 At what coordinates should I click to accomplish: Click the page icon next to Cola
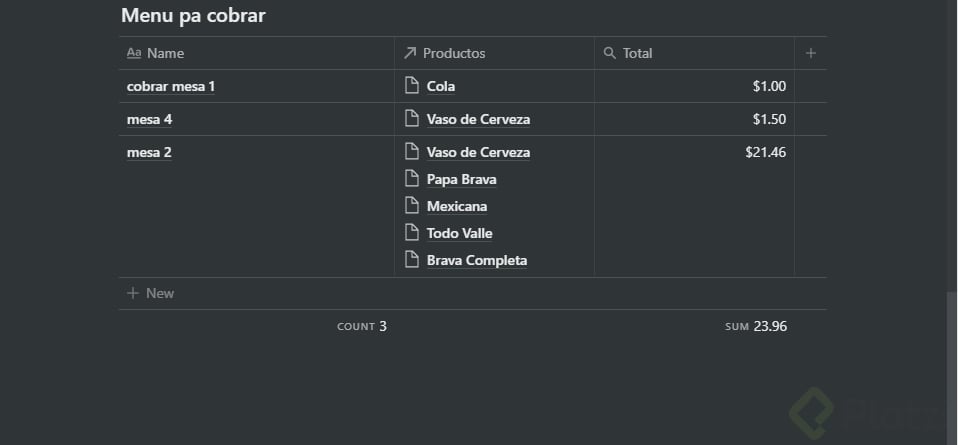click(x=412, y=86)
